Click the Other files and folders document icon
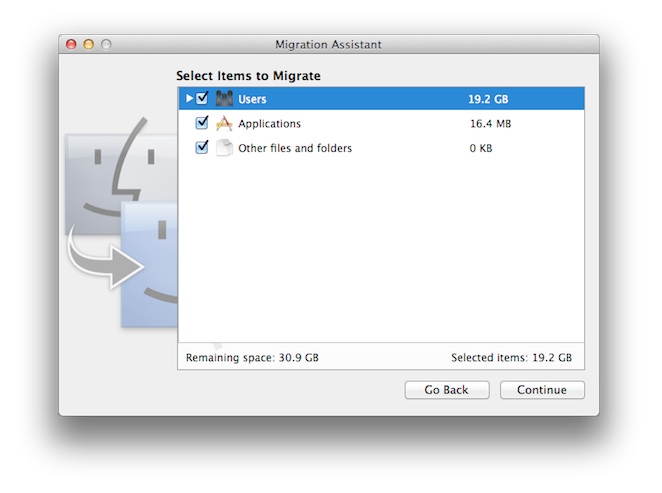 point(224,148)
